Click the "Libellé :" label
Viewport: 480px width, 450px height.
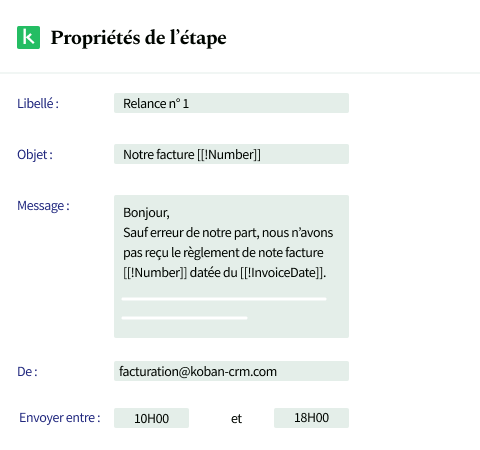(x=38, y=103)
